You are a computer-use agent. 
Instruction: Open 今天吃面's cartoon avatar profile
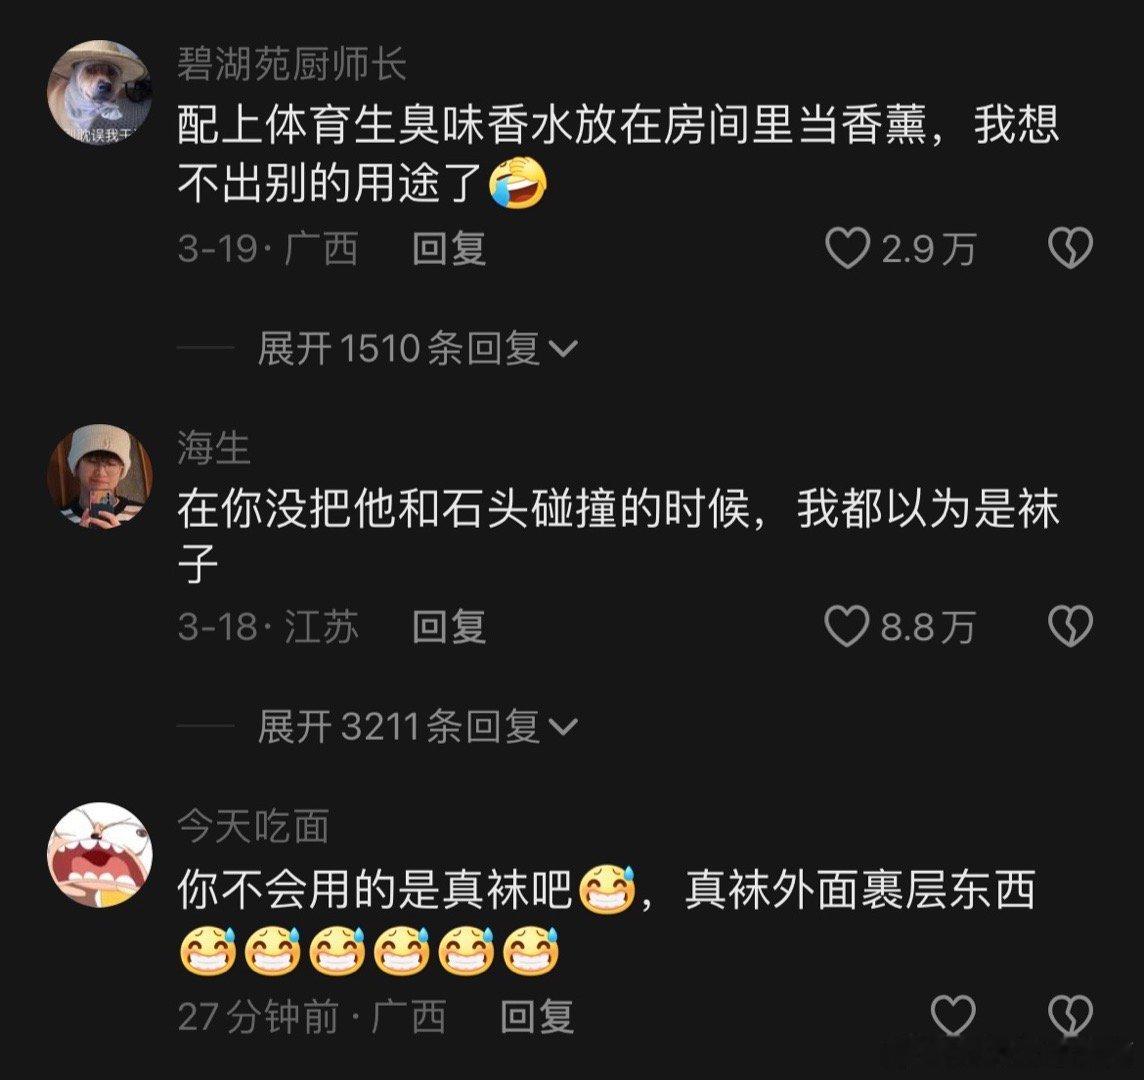tap(100, 855)
